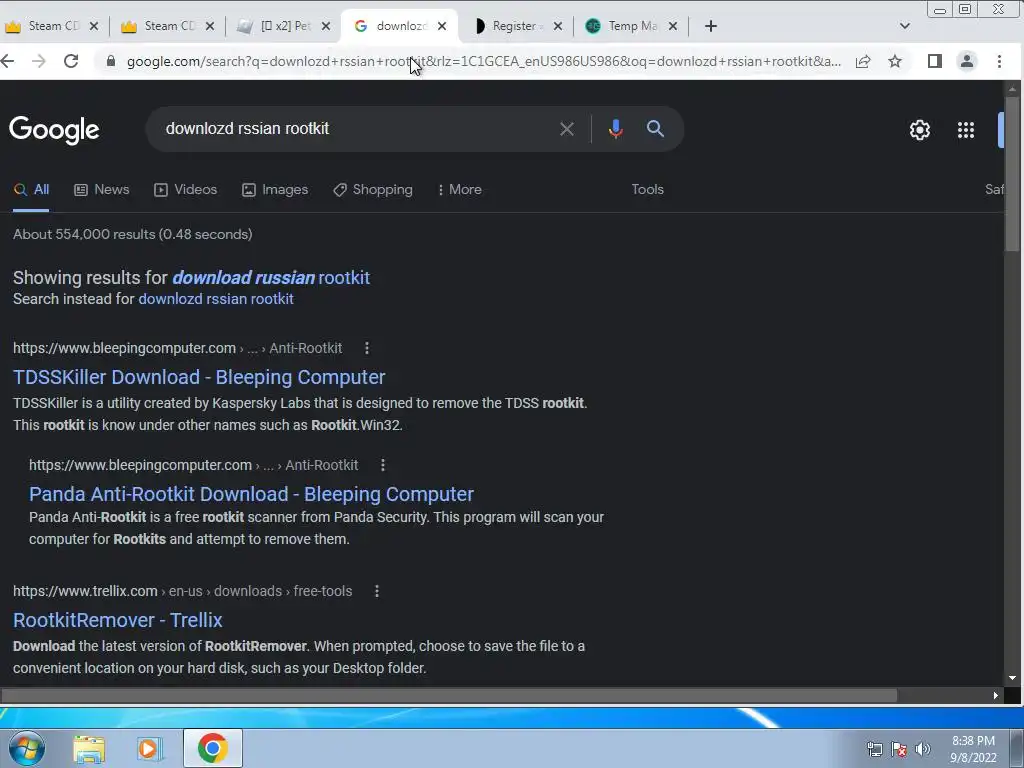
Task: Click the scroll right arrow
Action: click(x=996, y=696)
